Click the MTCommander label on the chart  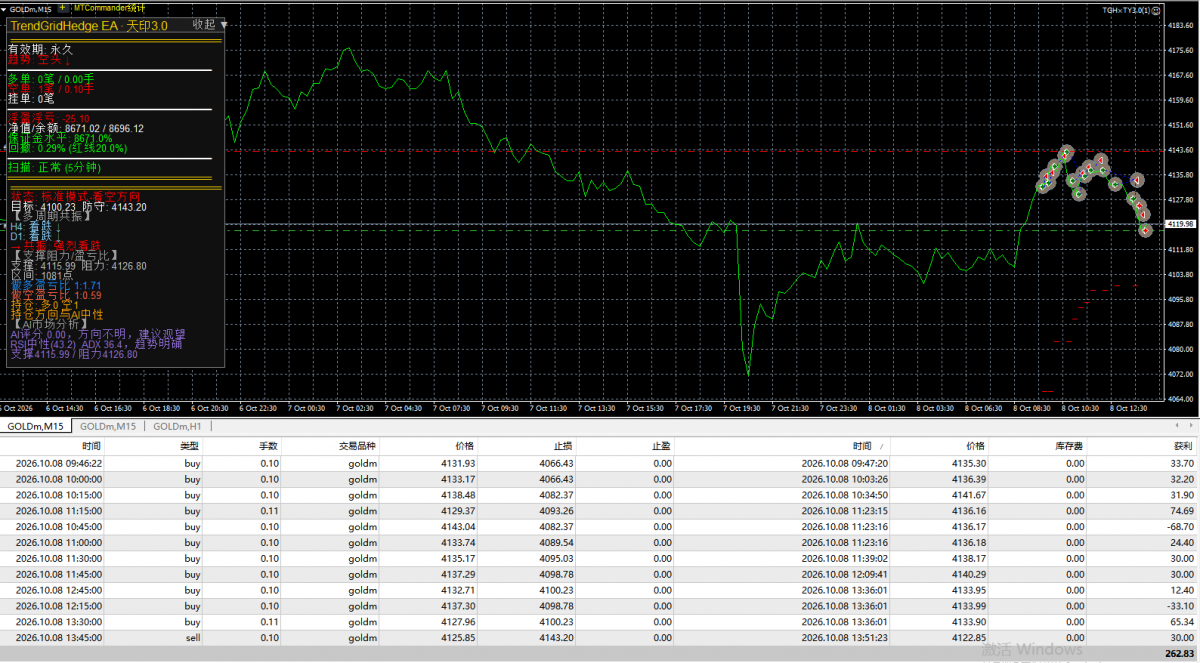tap(111, 8)
